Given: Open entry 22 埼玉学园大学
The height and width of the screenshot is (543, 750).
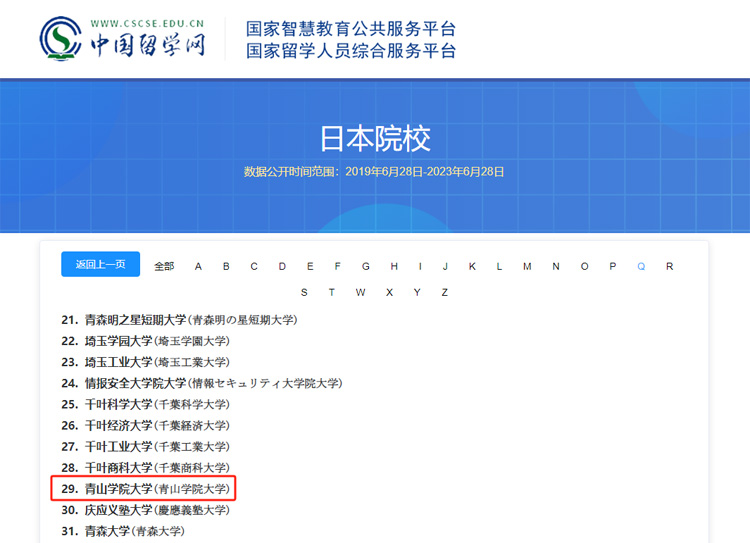Looking at the screenshot, I should tap(145, 341).
